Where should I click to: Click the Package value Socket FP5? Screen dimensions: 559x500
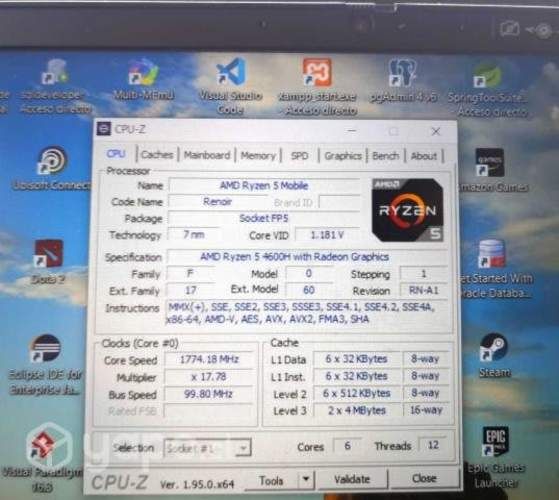(x=264, y=218)
